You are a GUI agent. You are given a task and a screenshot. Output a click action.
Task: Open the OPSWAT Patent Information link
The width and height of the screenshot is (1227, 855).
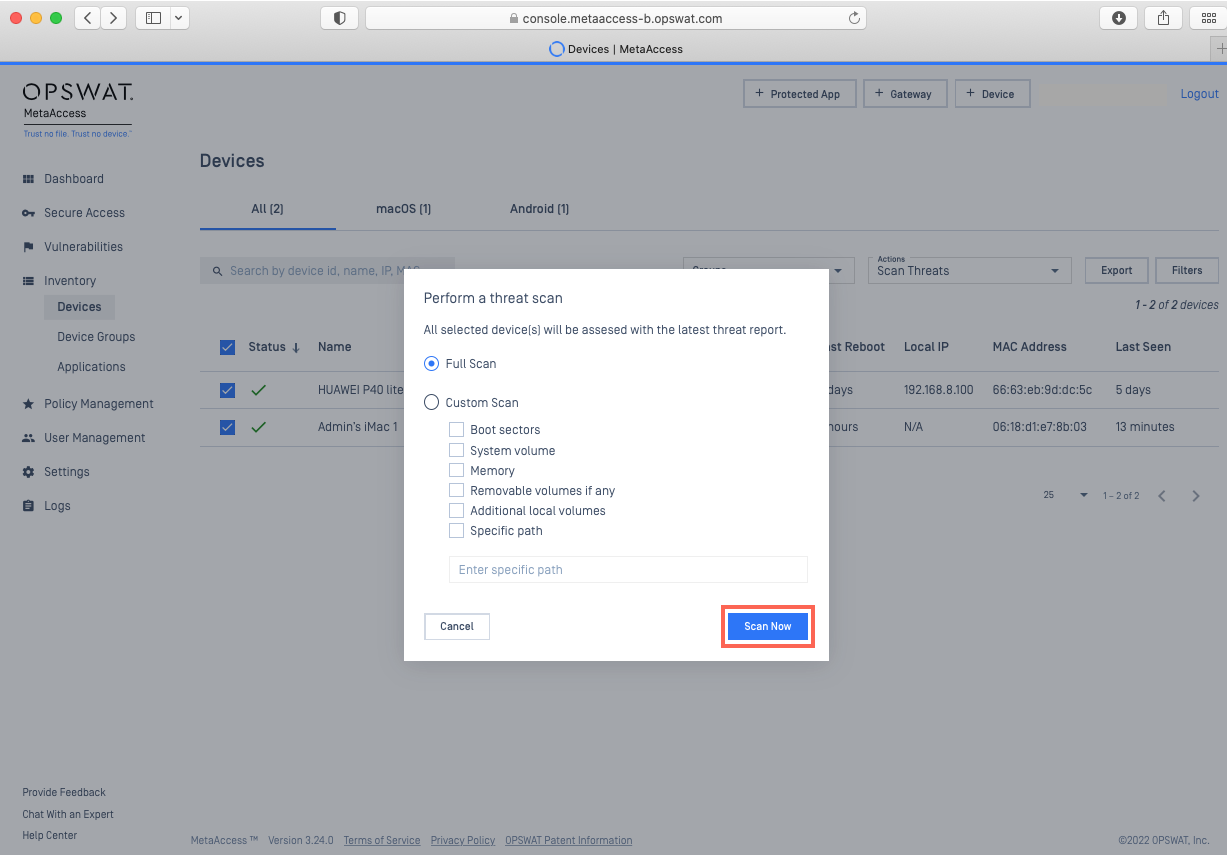[568, 840]
